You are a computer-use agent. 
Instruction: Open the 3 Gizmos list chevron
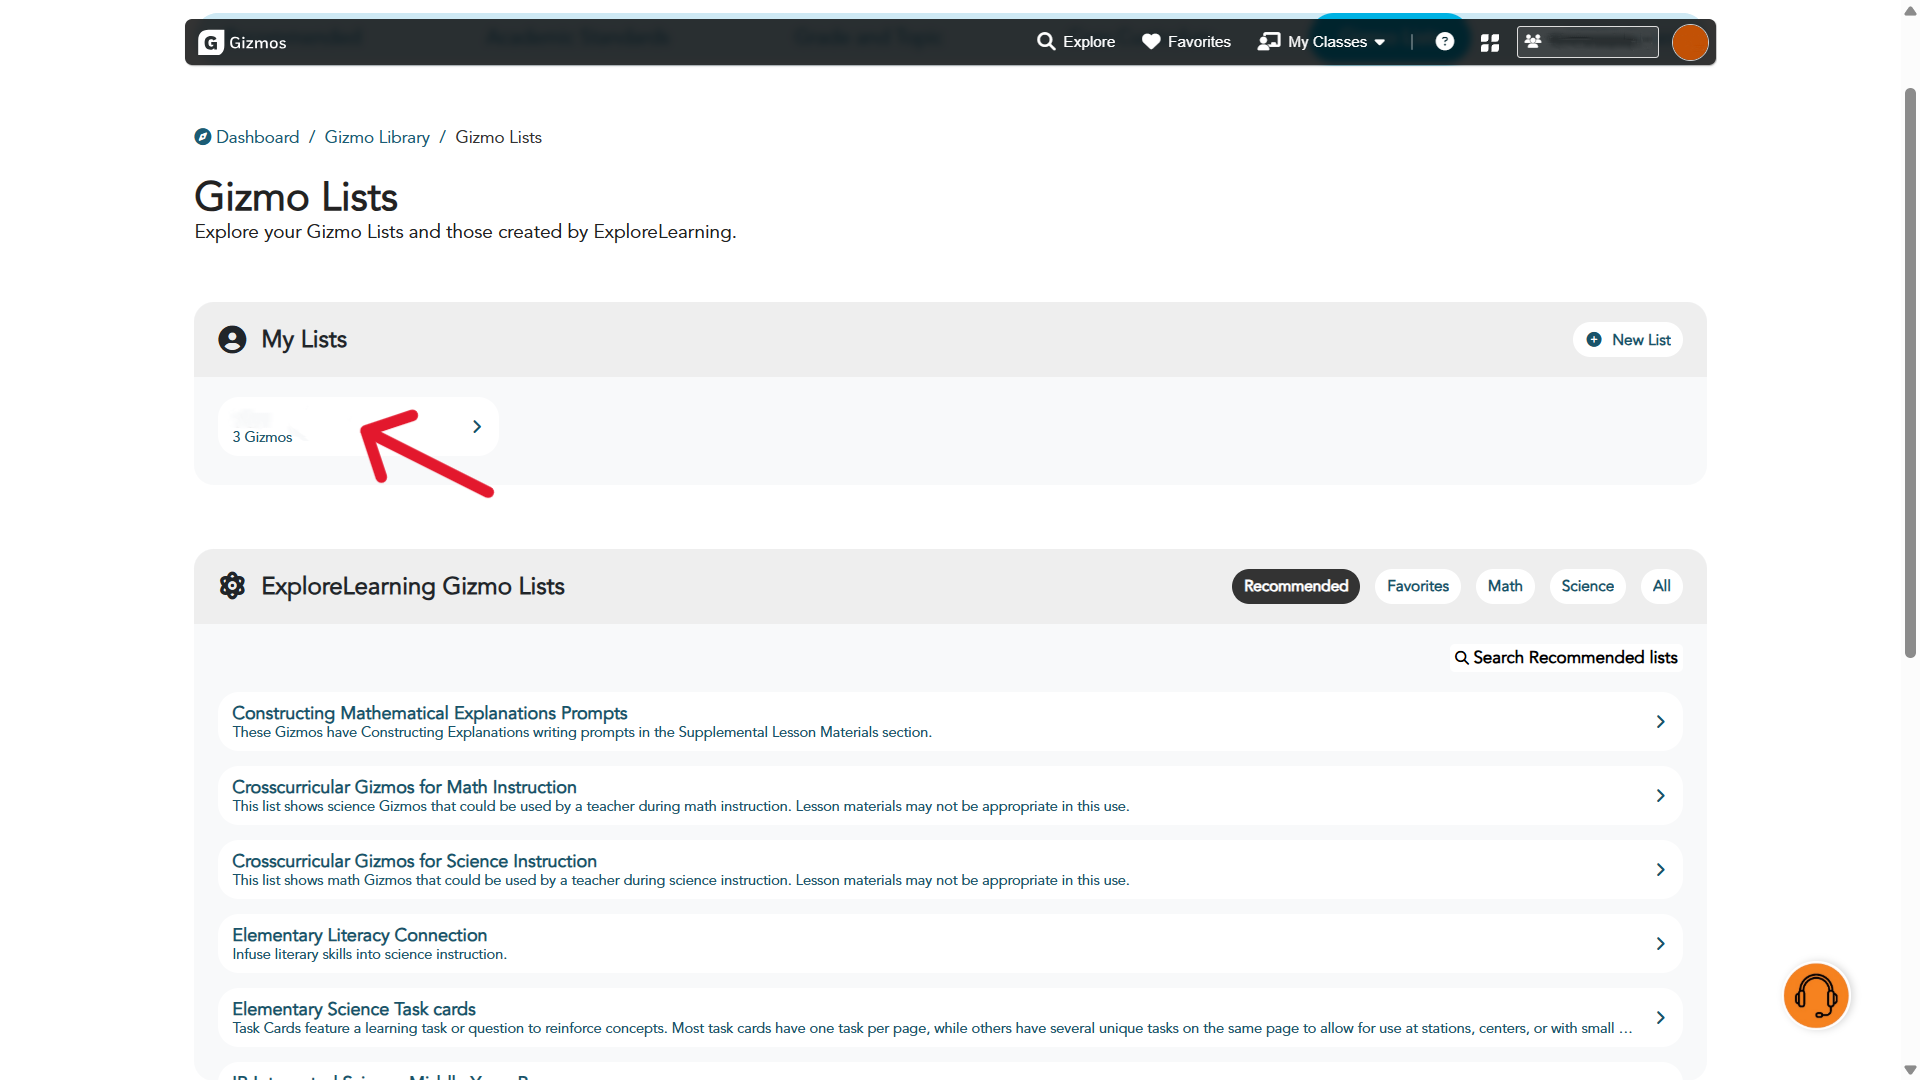coord(477,427)
